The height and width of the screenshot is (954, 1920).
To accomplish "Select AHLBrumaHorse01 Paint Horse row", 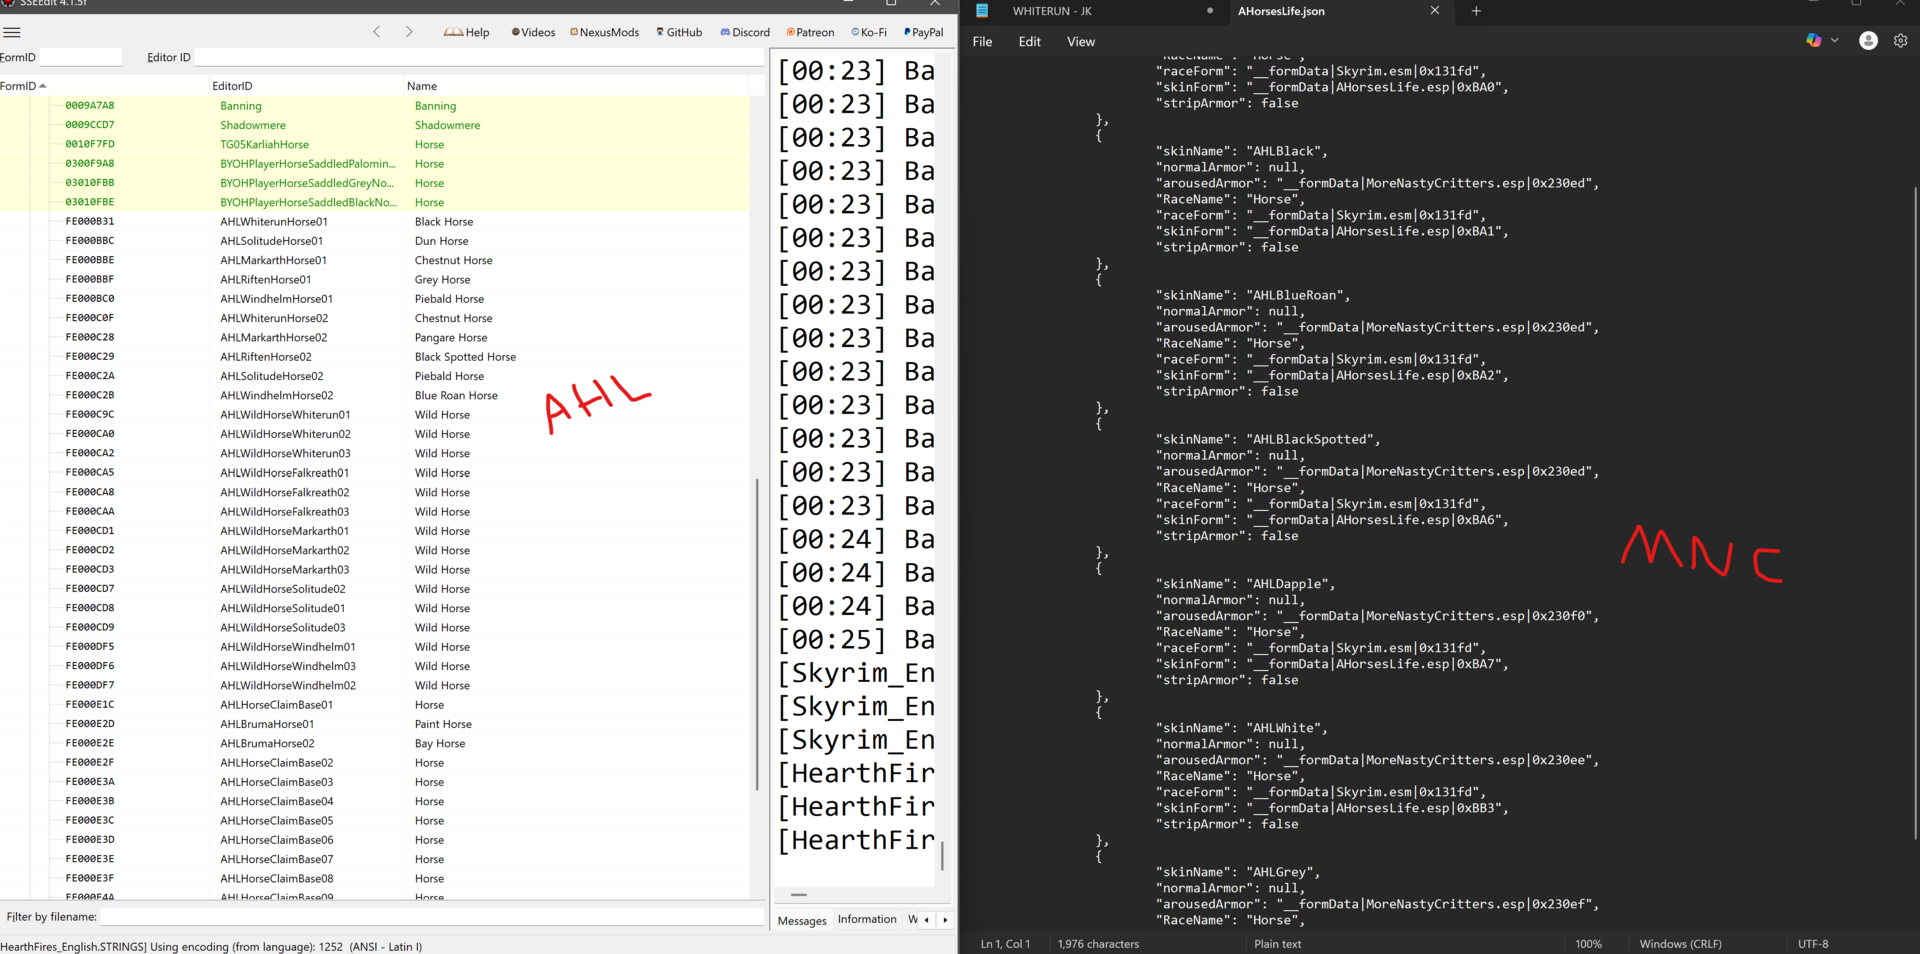I will click(x=374, y=724).
